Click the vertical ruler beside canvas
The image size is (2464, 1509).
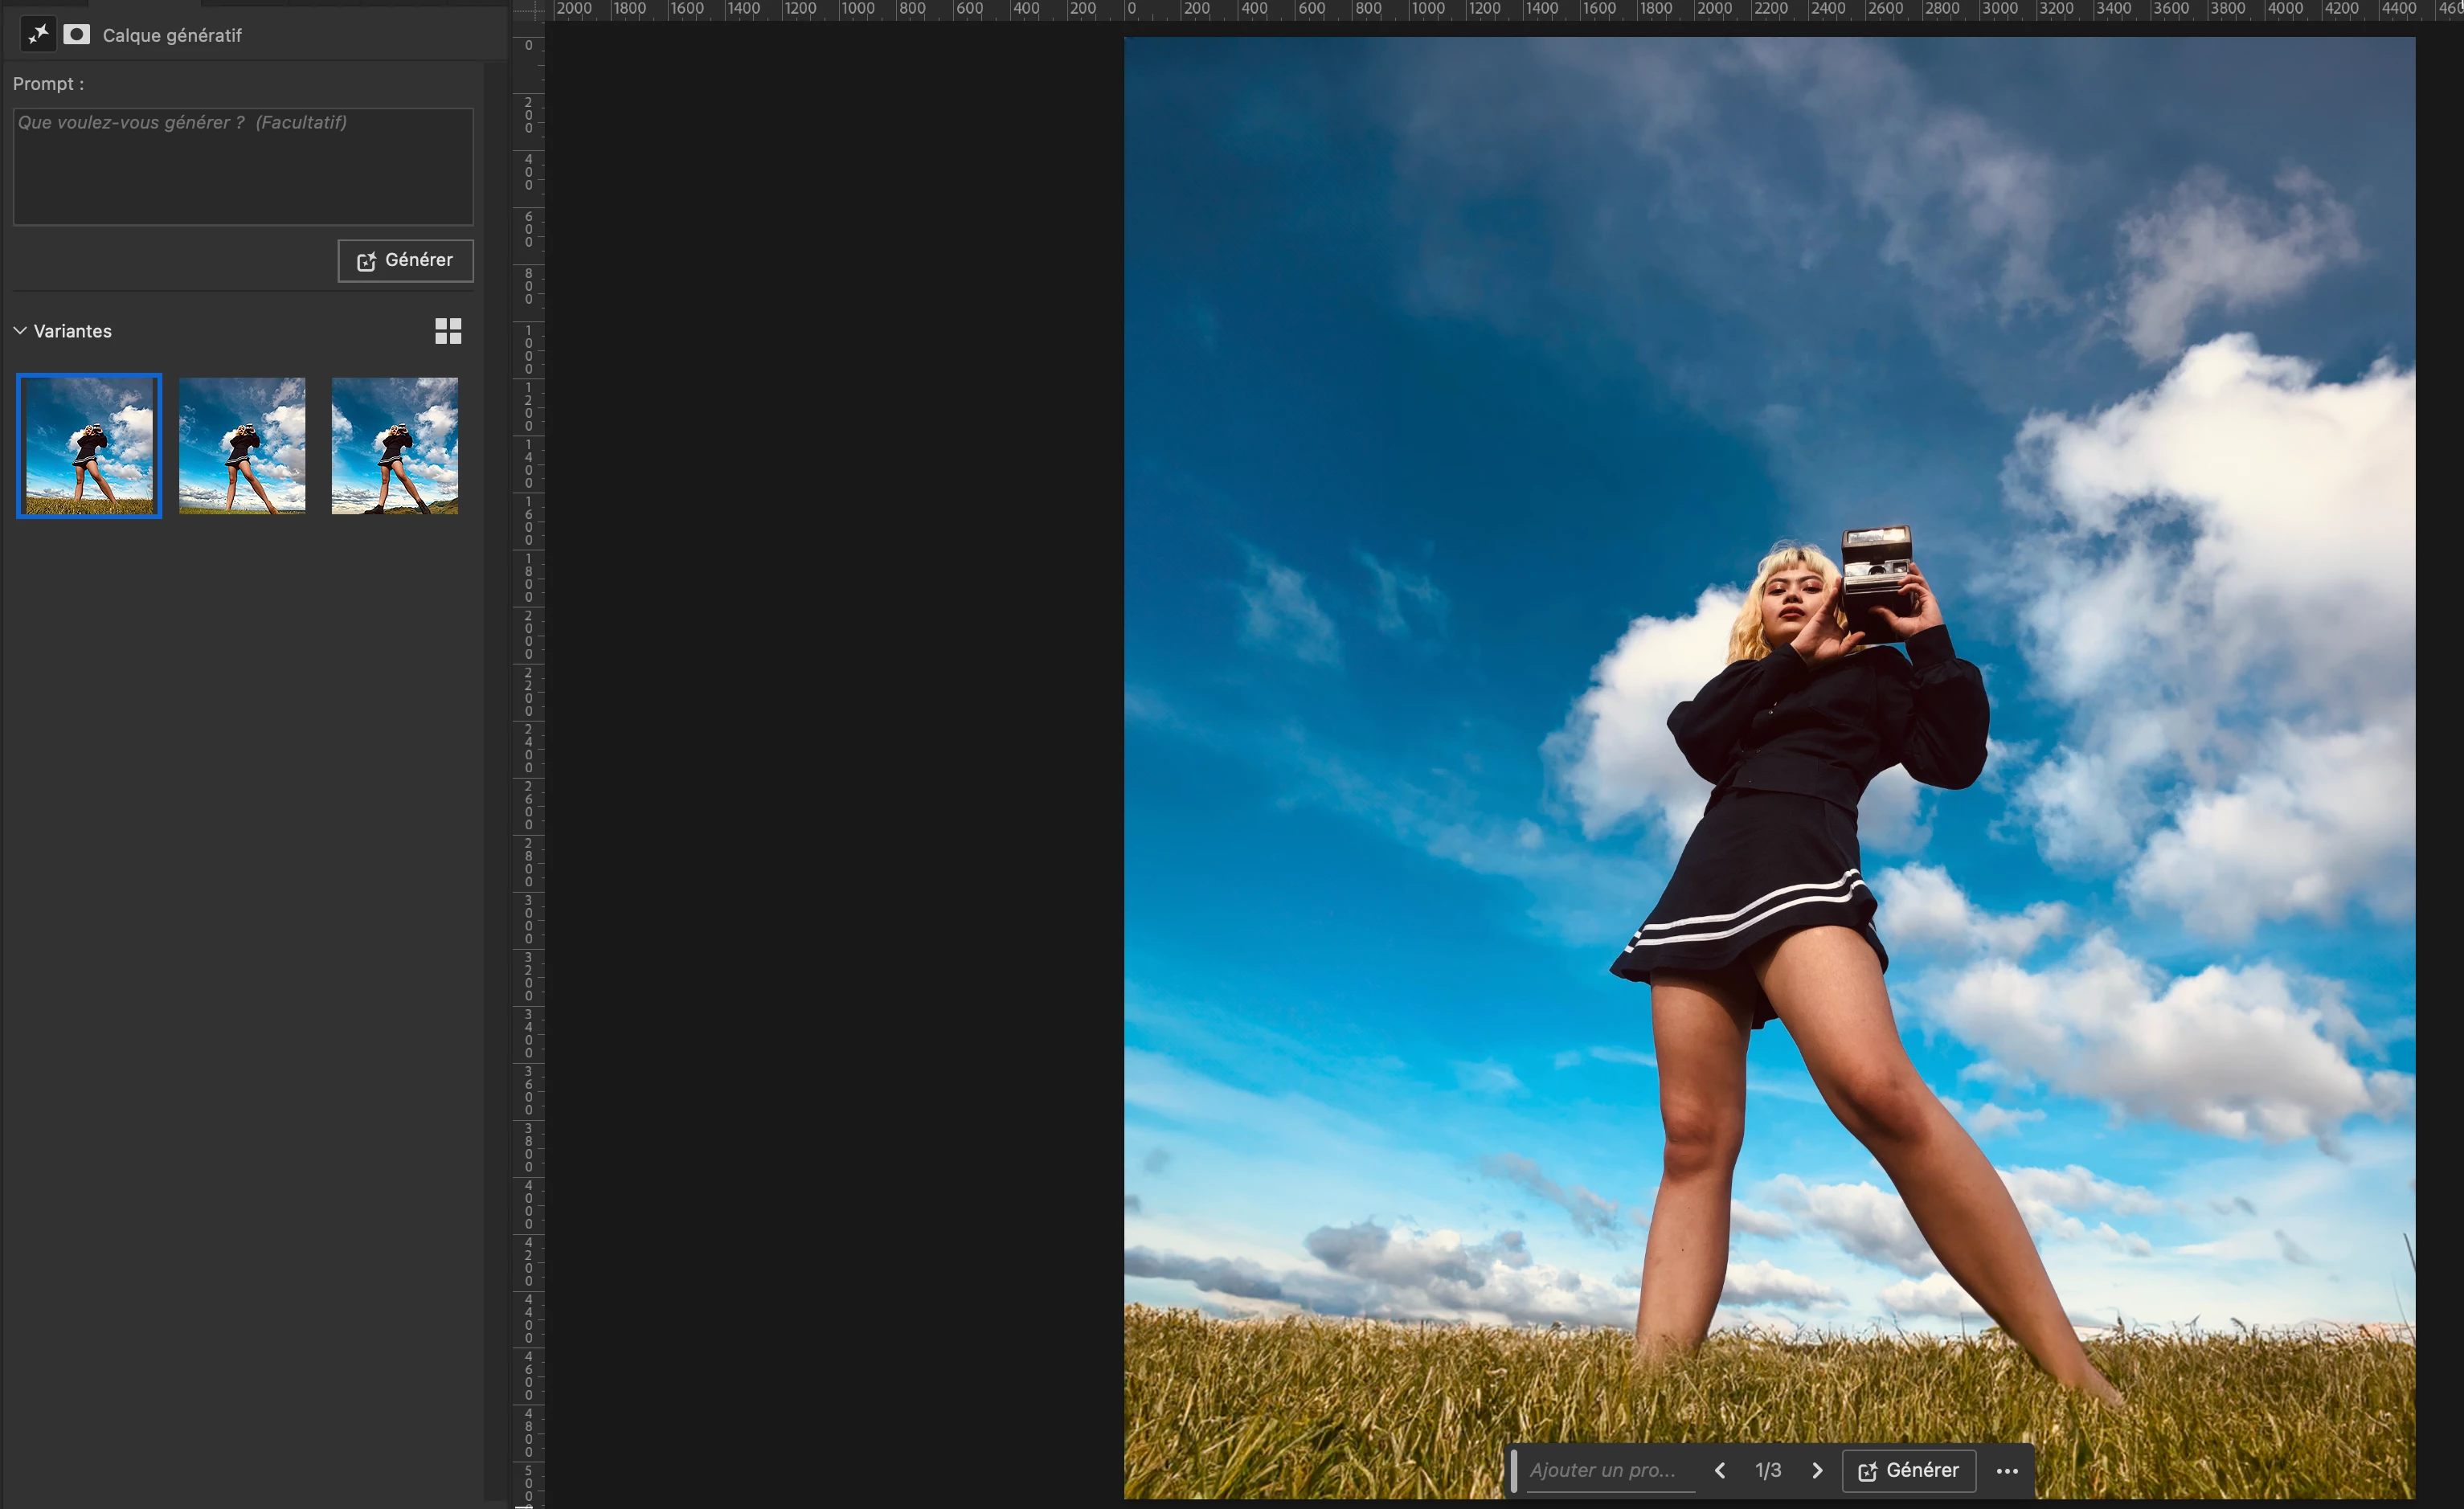pyautogui.click(x=528, y=700)
